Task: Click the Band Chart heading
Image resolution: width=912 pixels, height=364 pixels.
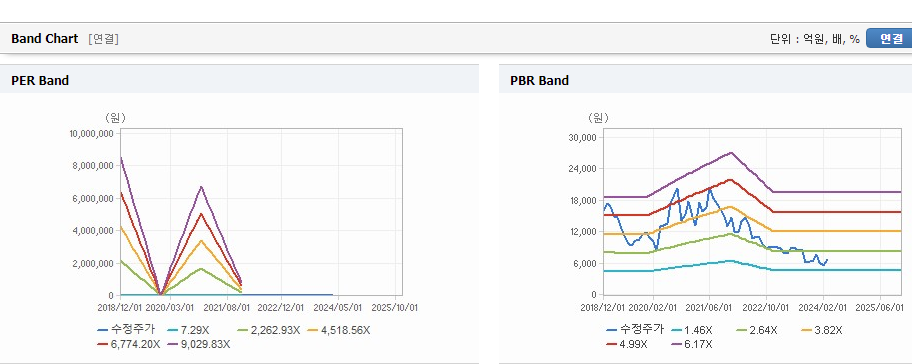Action: [44, 38]
